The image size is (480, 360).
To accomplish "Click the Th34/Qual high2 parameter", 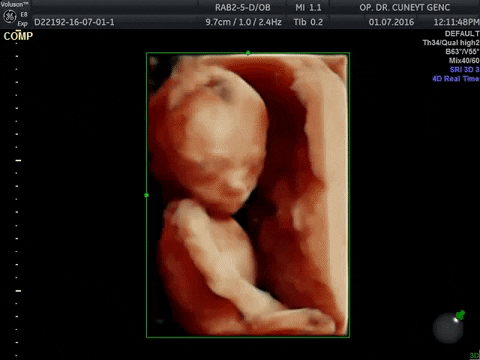I will (x=451, y=43).
